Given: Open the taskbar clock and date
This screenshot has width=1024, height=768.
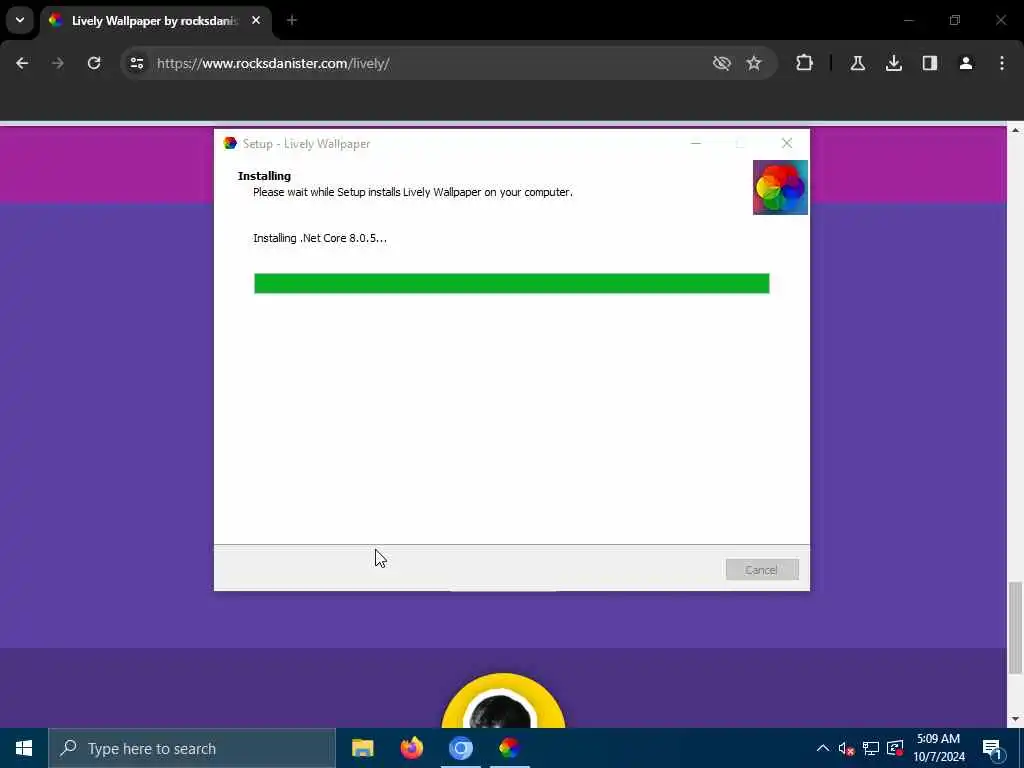Looking at the screenshot, I should (x=938, y=748).
